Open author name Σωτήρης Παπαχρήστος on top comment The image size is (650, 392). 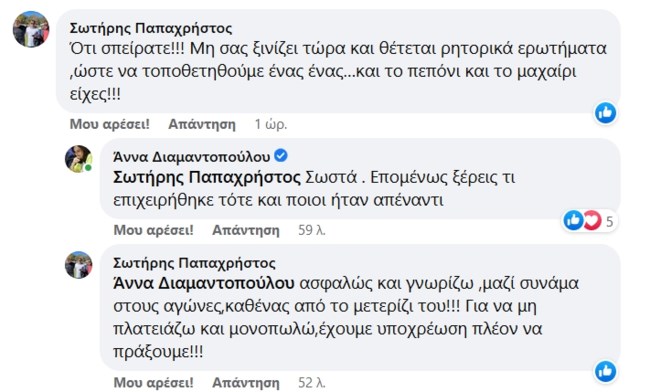click(x=151, y=28)
